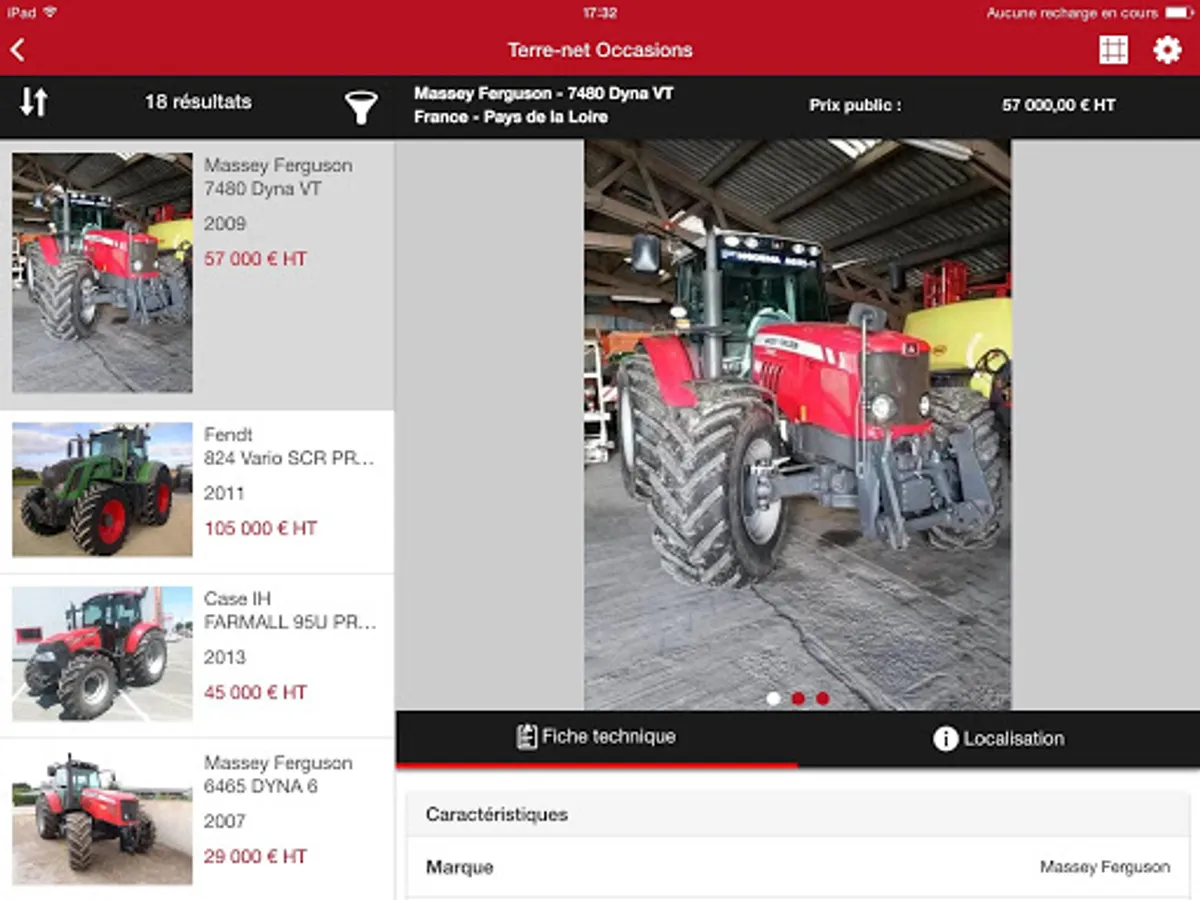Click the 17:32 clock in status bar

click(x=599, y=13)
